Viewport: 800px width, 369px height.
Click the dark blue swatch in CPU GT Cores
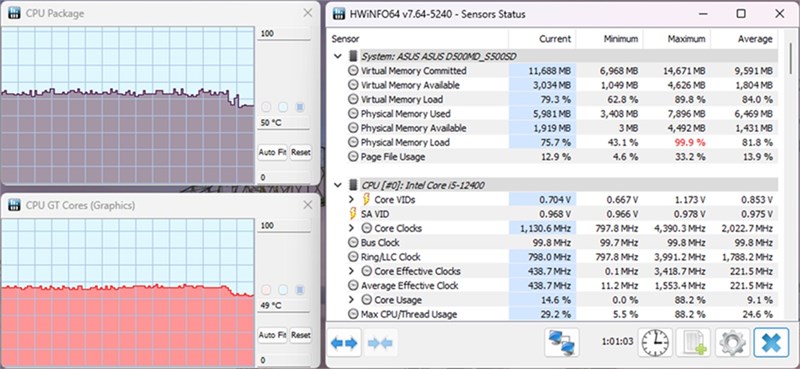coord(300,290)
